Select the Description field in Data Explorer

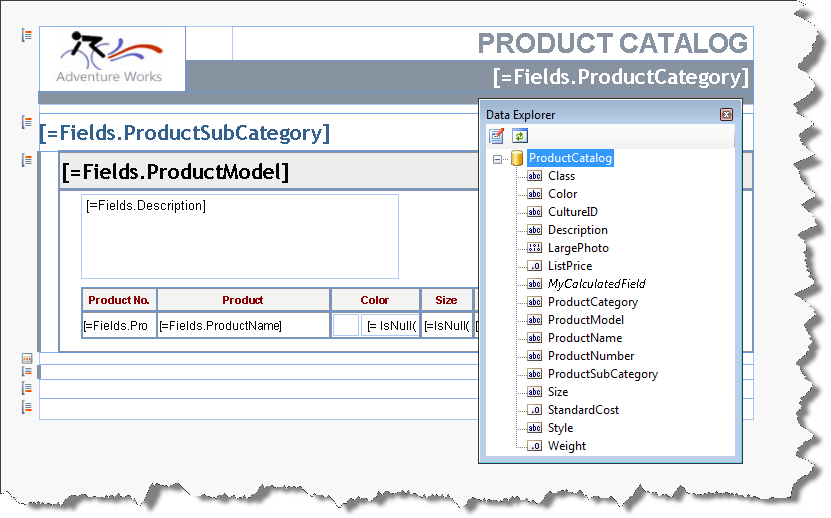[x=578, y=230]
